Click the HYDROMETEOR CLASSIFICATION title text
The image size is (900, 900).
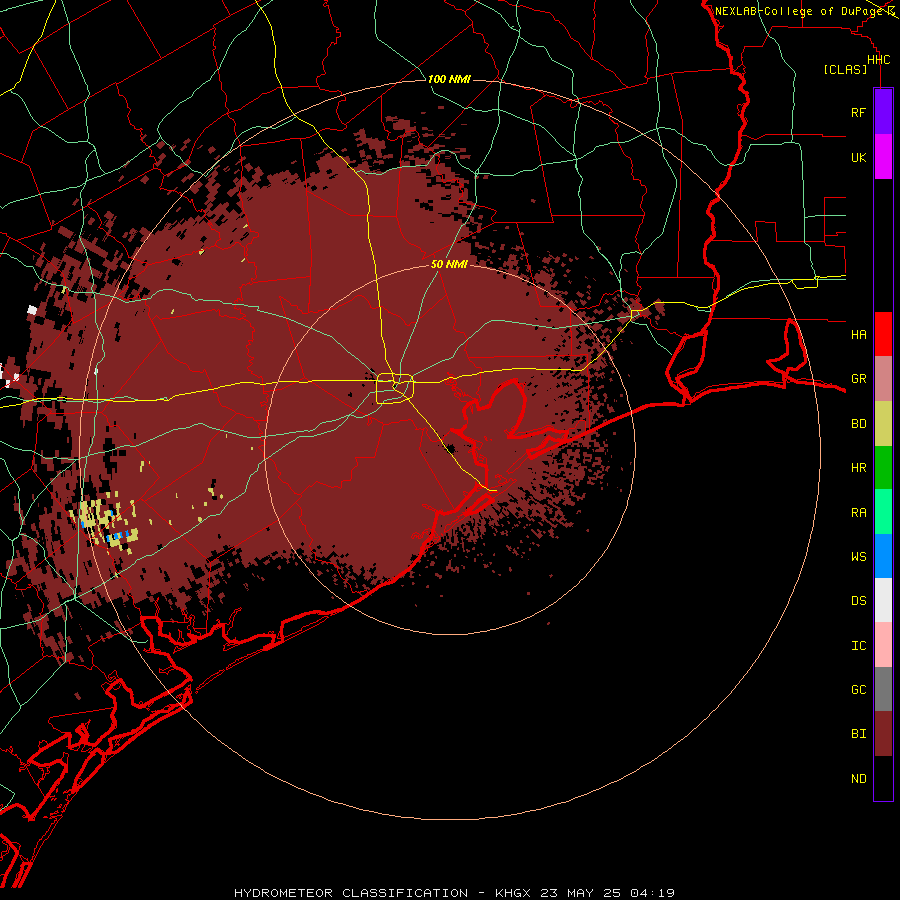(351, 893)
